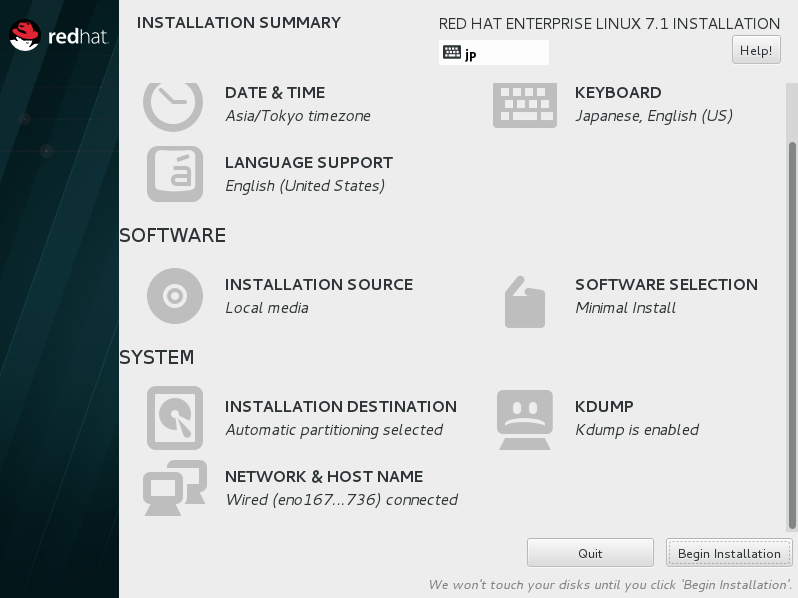Open DATE & TIME settings label
The image size is (798, 598).
pyautogui.click(x=275, y=93)
